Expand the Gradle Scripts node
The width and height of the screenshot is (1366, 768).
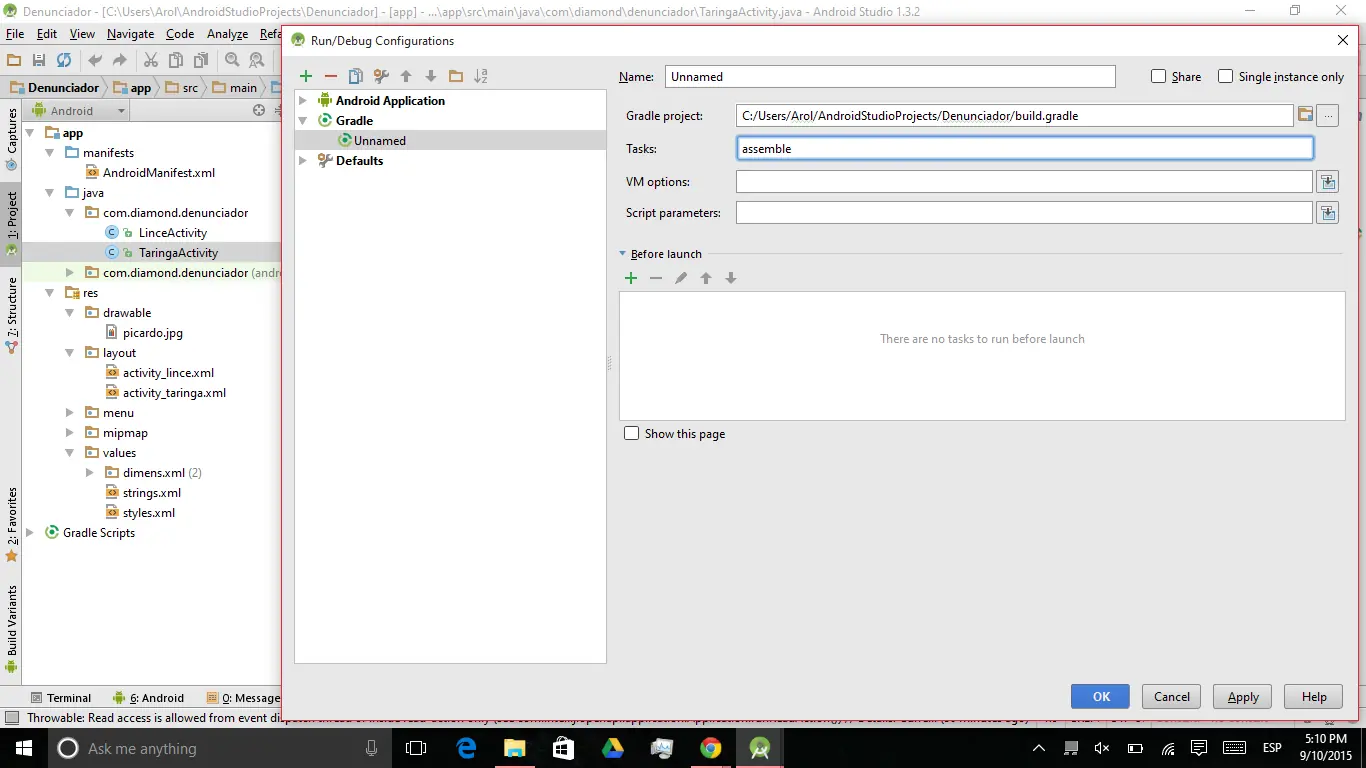point(29,533)
